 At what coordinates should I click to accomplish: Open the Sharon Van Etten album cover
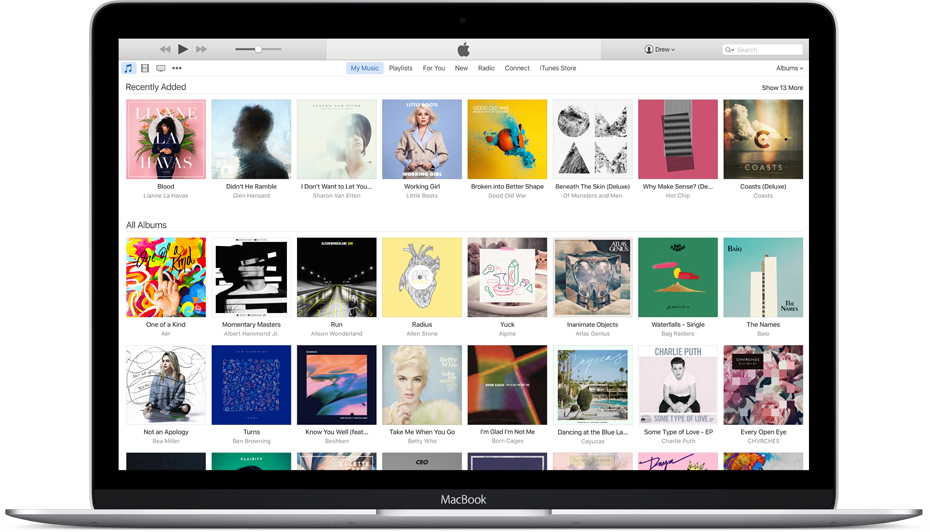337,139
